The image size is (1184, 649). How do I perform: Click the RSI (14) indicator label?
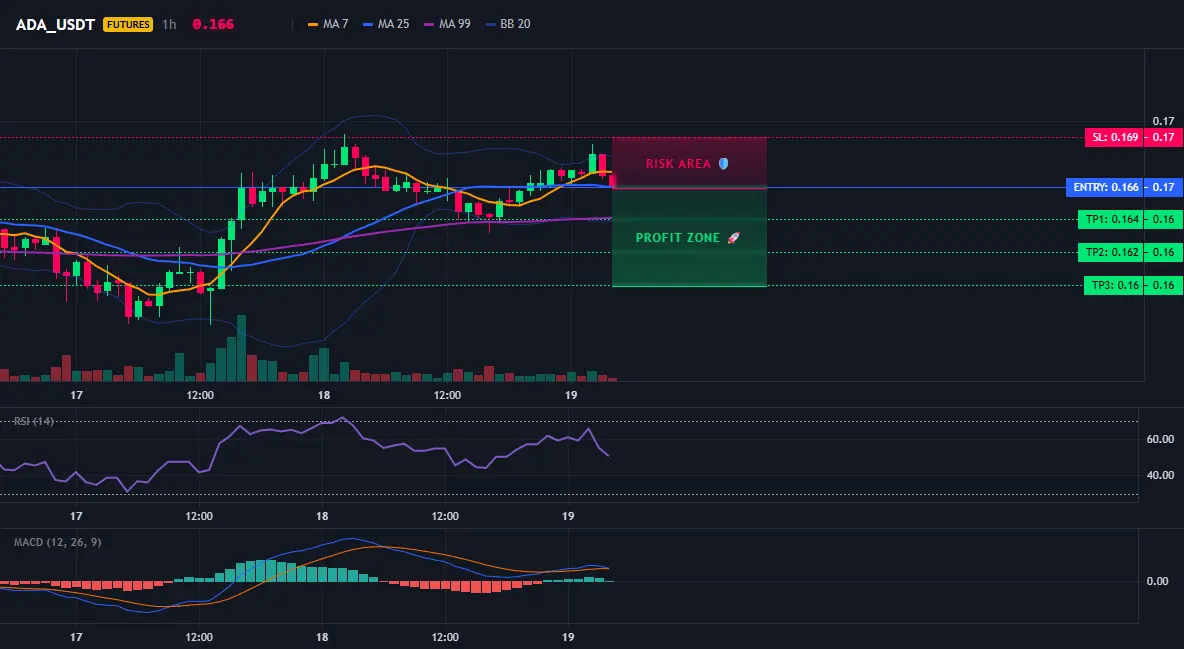(33, 421)
